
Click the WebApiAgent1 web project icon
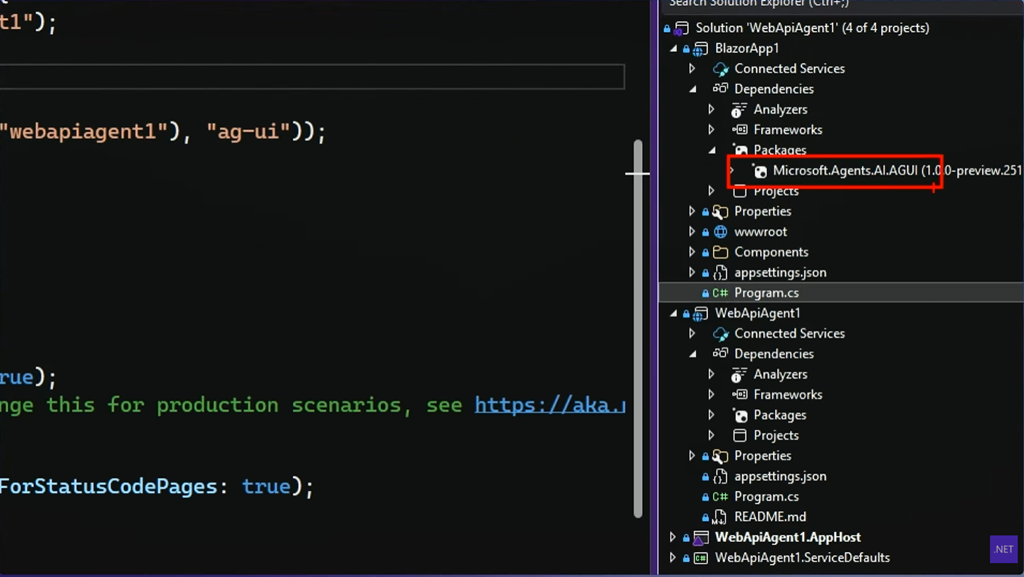700,314
